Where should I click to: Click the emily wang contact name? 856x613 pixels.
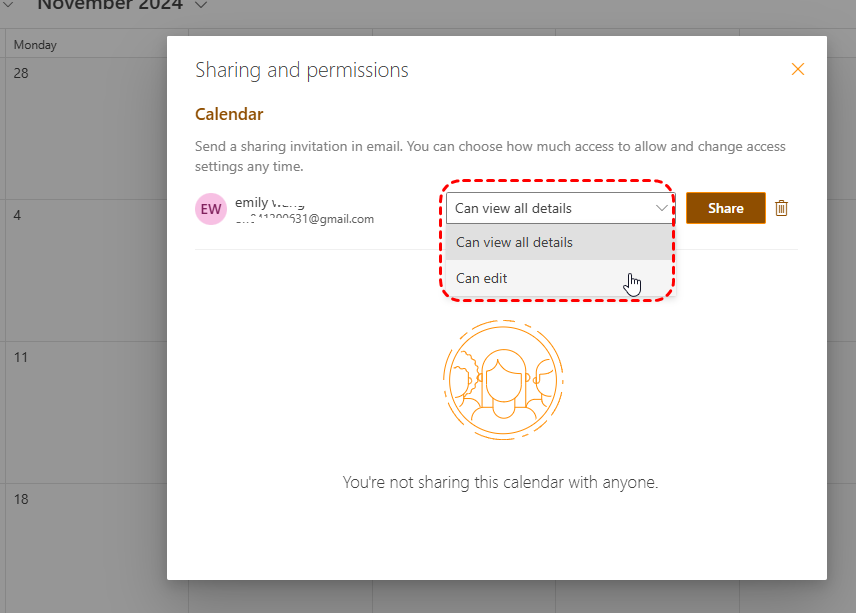click(270, 202)
